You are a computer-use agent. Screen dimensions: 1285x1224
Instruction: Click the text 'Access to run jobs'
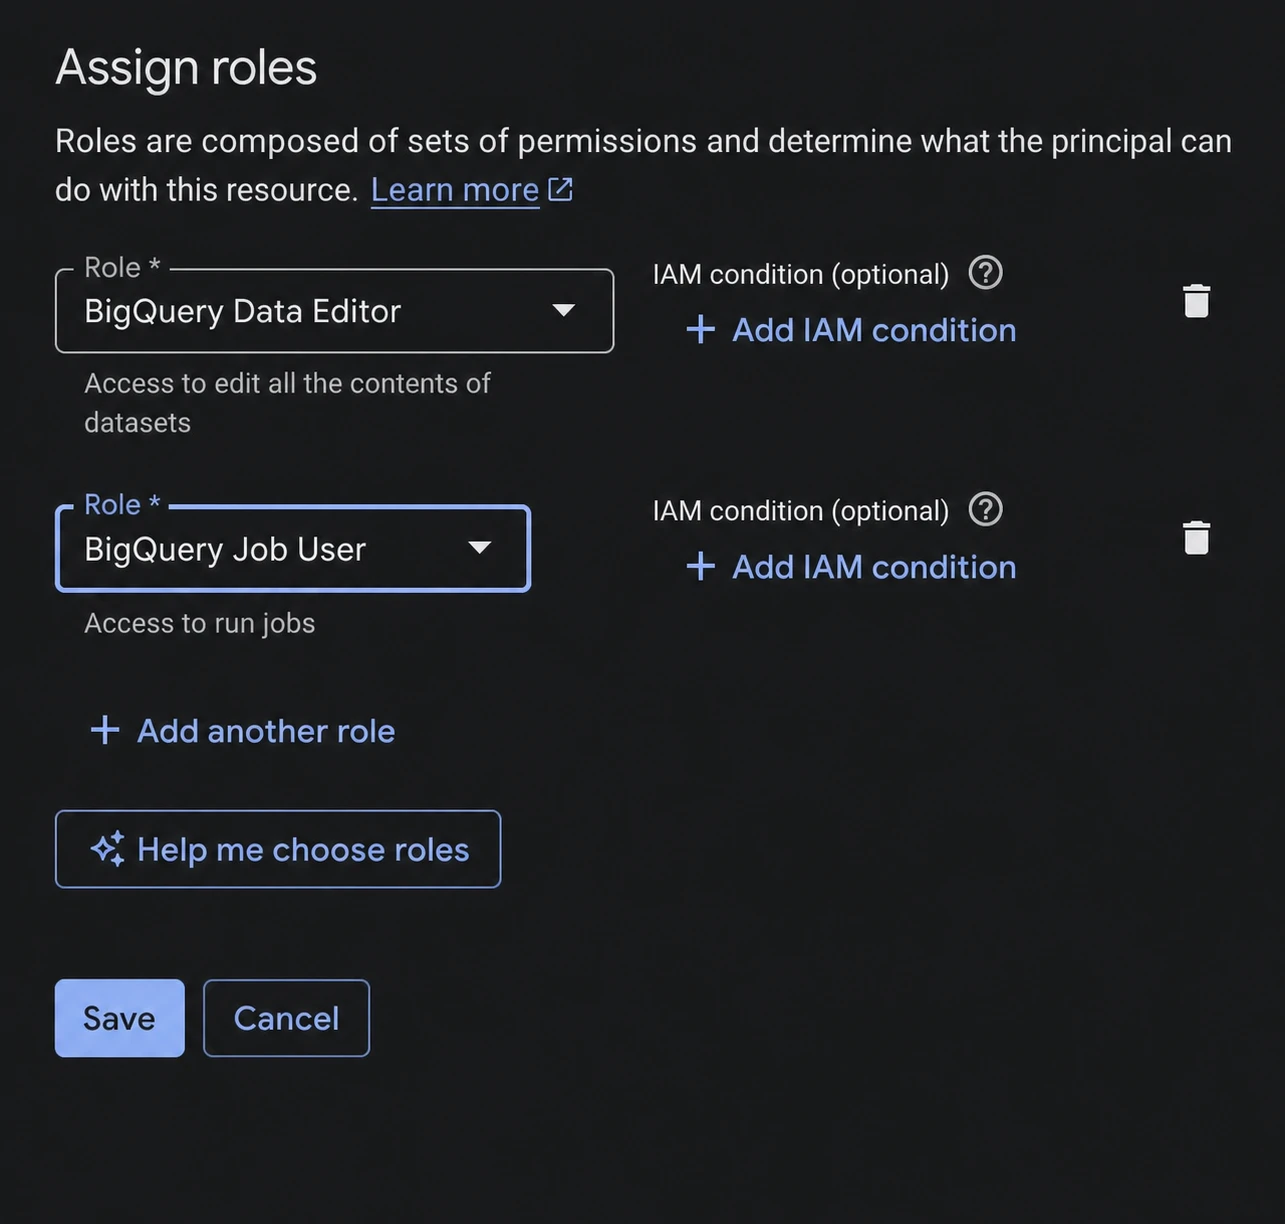[200, 623]
